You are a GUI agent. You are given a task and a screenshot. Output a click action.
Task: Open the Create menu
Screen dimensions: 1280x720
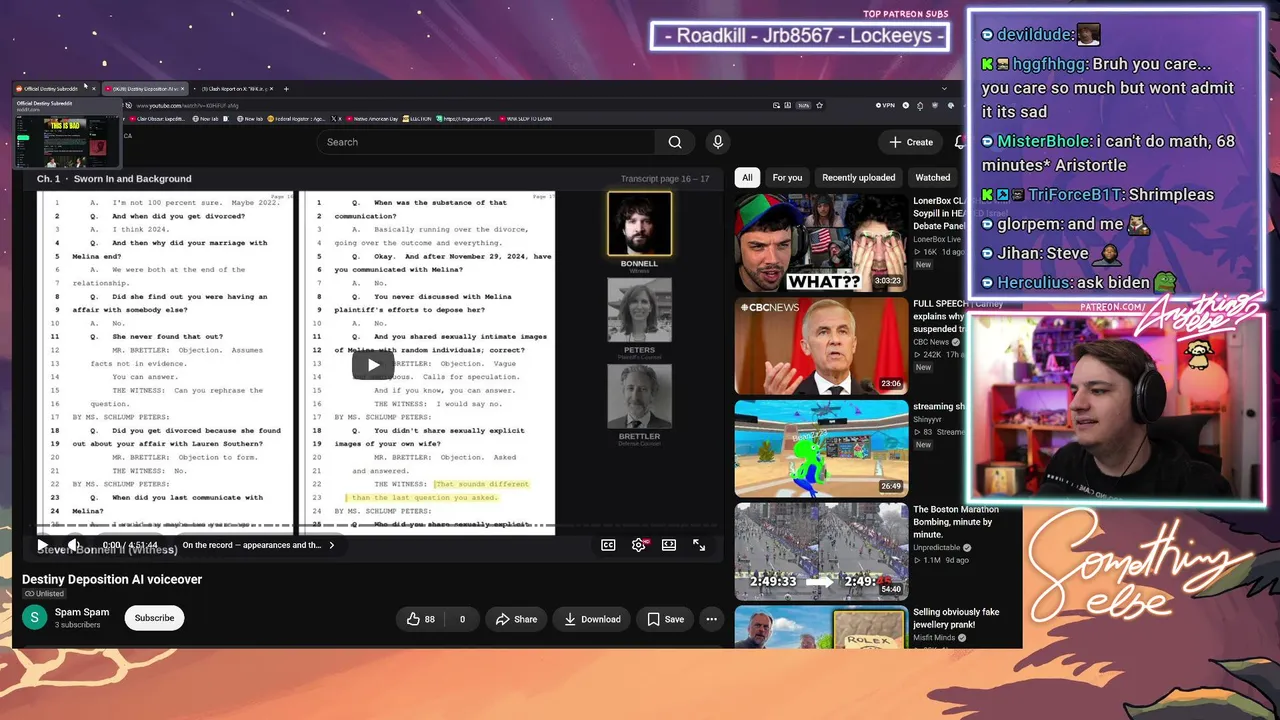911,142
